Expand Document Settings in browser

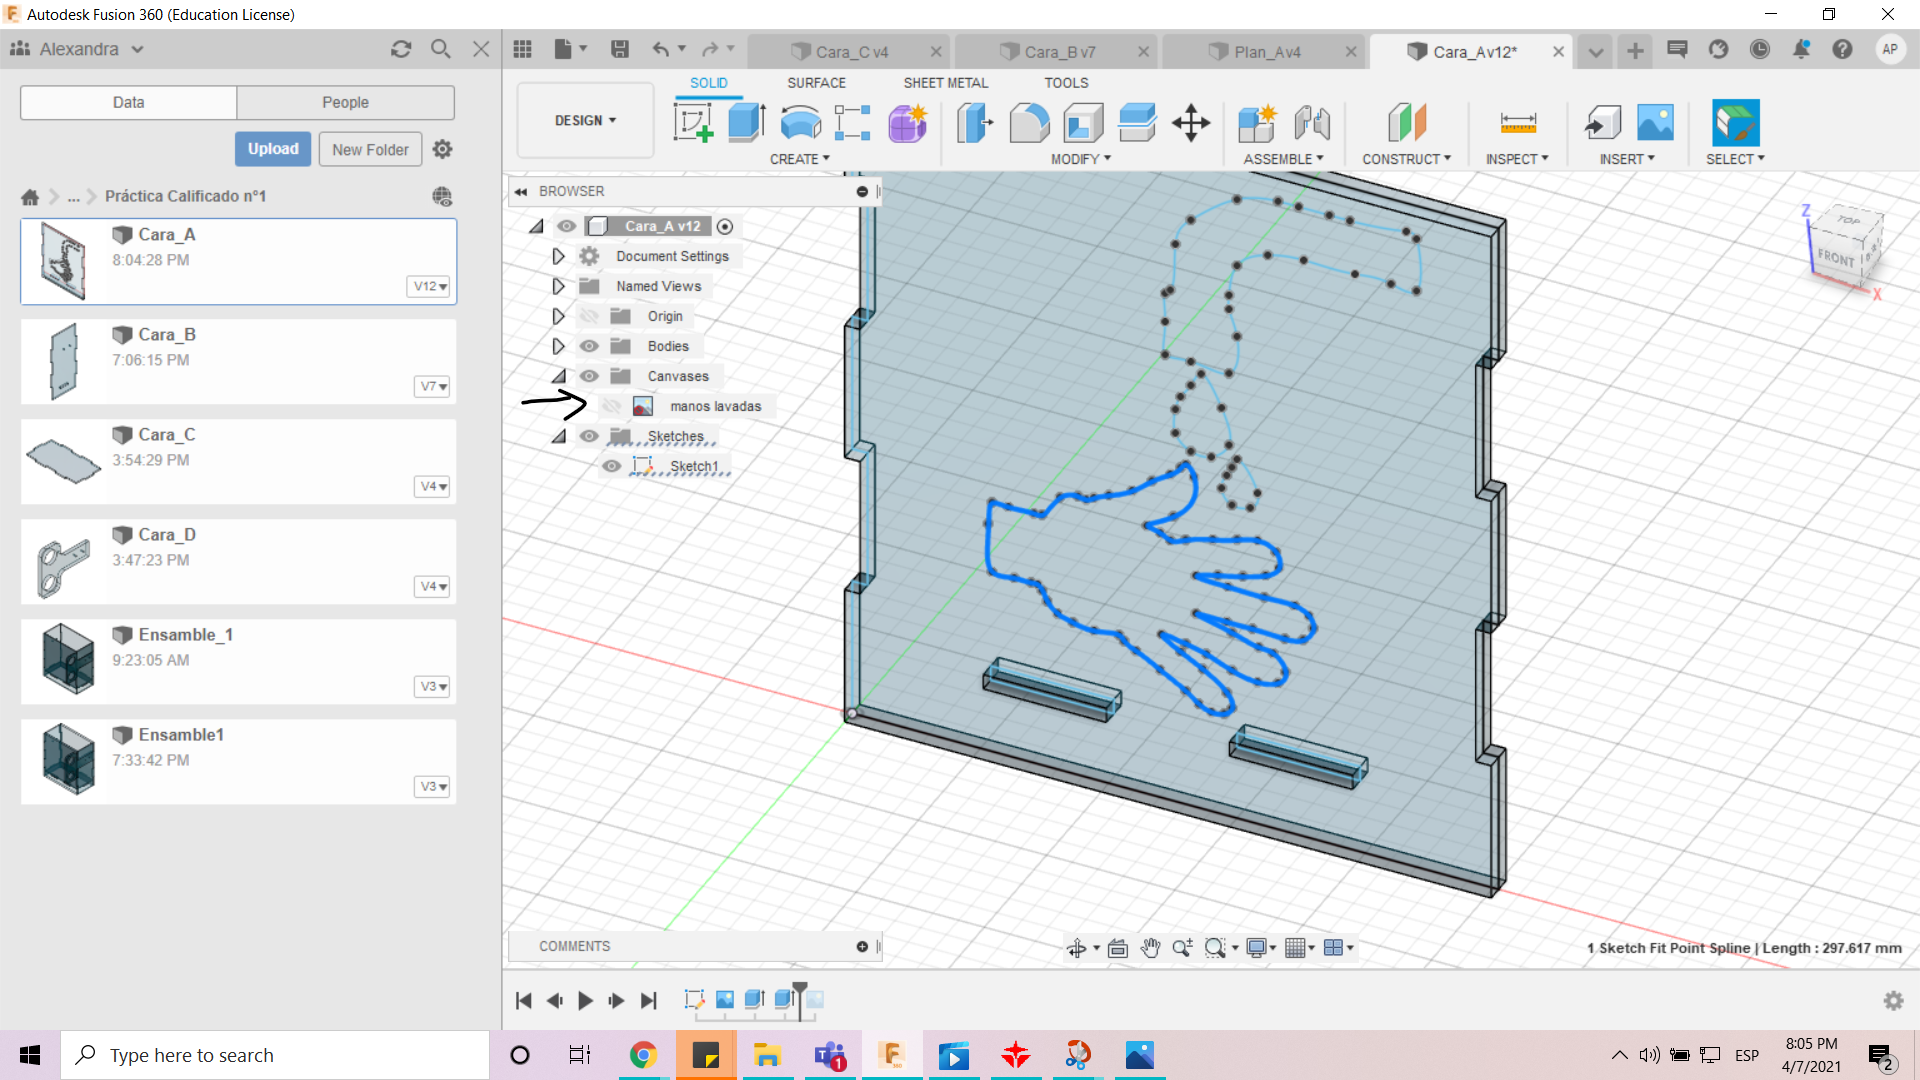555,256
